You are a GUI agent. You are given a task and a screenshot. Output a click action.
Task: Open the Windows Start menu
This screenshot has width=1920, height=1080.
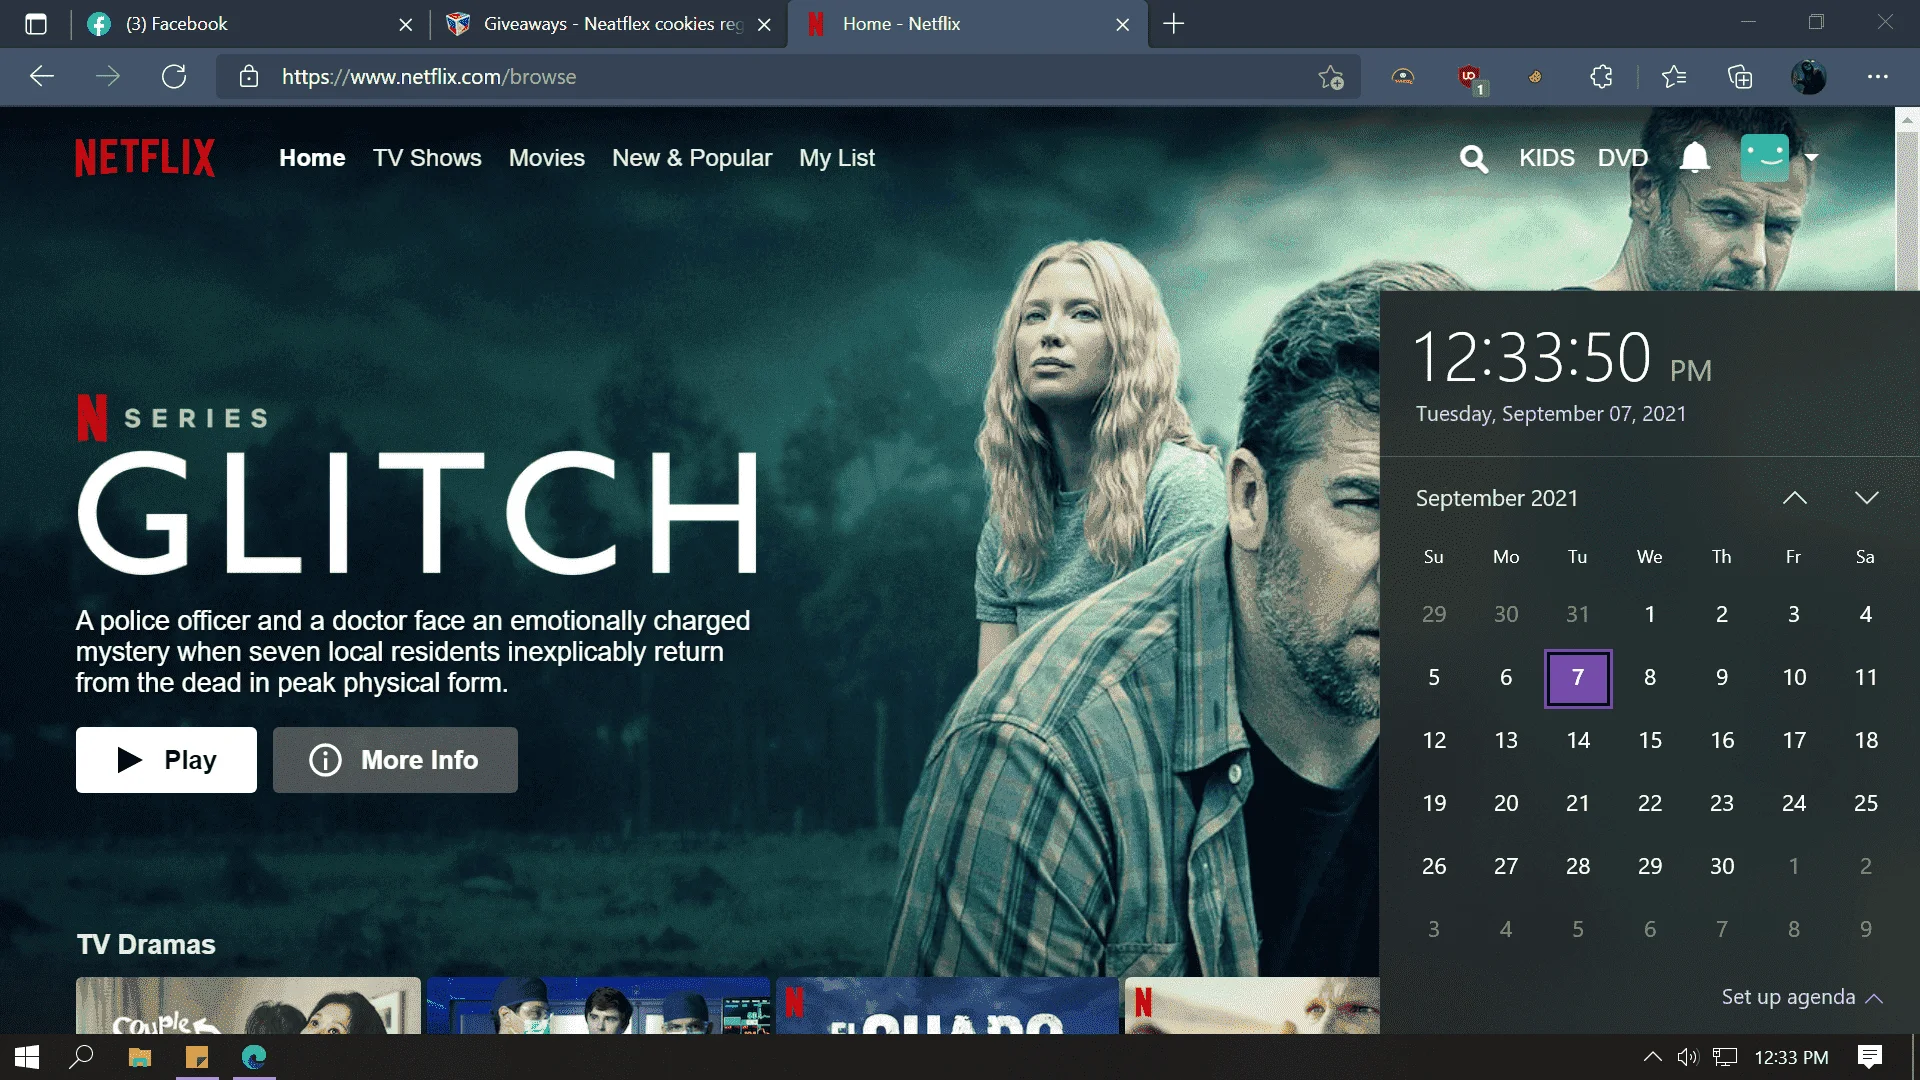coord(27,1057)
